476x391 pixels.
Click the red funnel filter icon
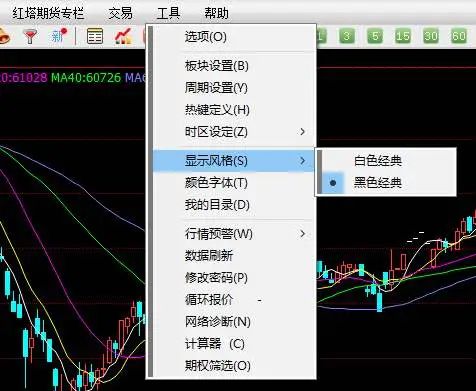[x=30, y=36]
